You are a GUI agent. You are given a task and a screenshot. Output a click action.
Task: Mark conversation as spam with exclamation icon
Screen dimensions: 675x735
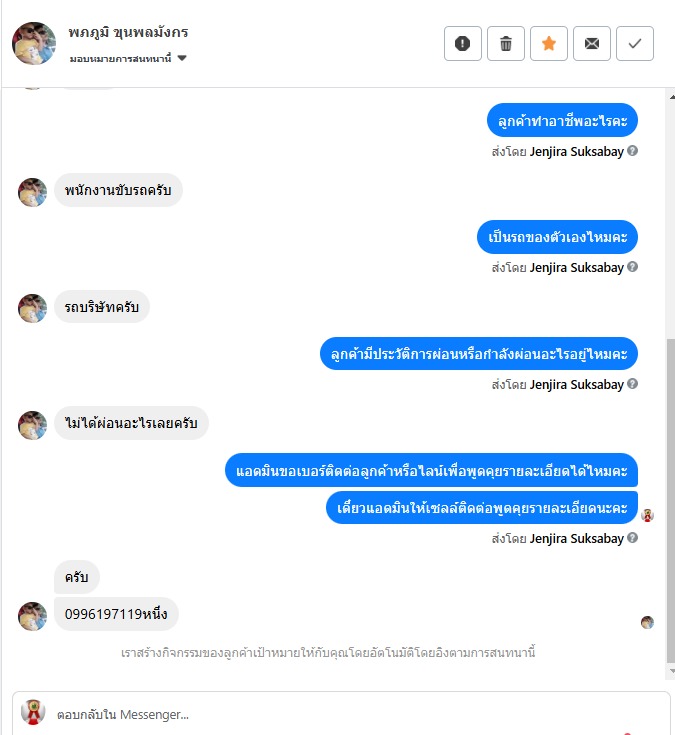(463, 44)
